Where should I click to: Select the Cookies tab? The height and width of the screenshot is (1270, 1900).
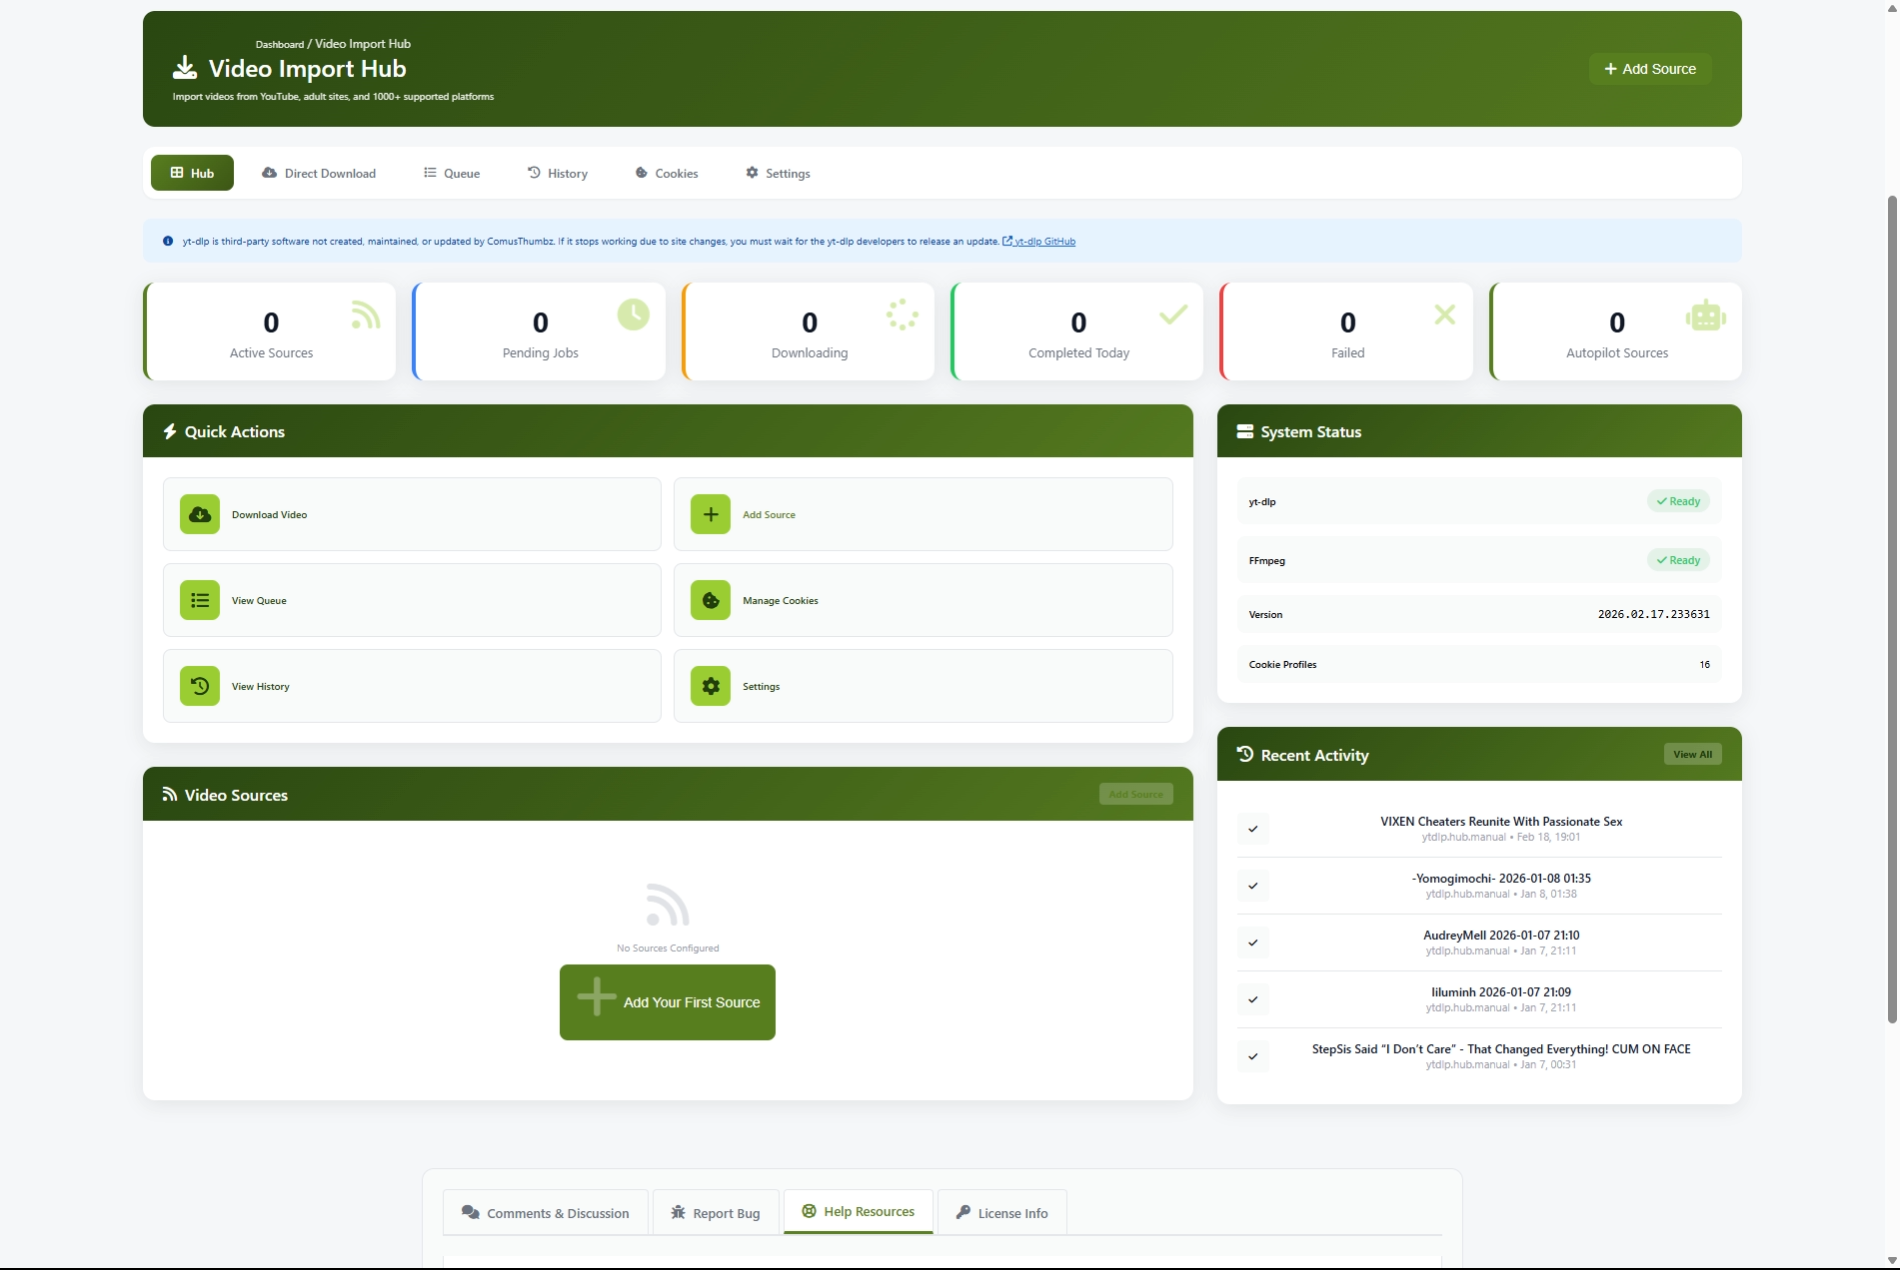(666, 173)
